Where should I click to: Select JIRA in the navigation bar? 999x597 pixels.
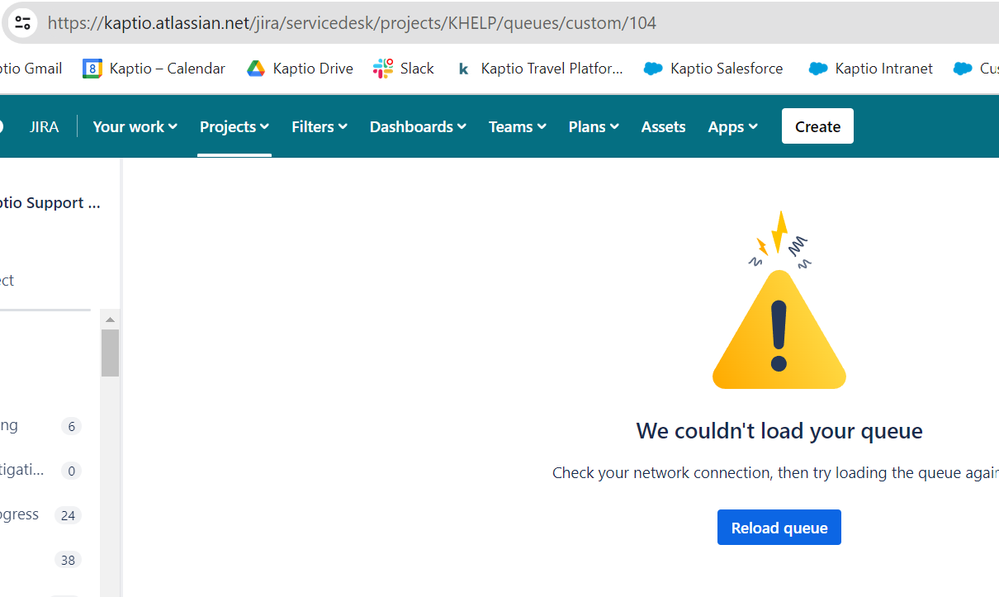coord(44,126)
